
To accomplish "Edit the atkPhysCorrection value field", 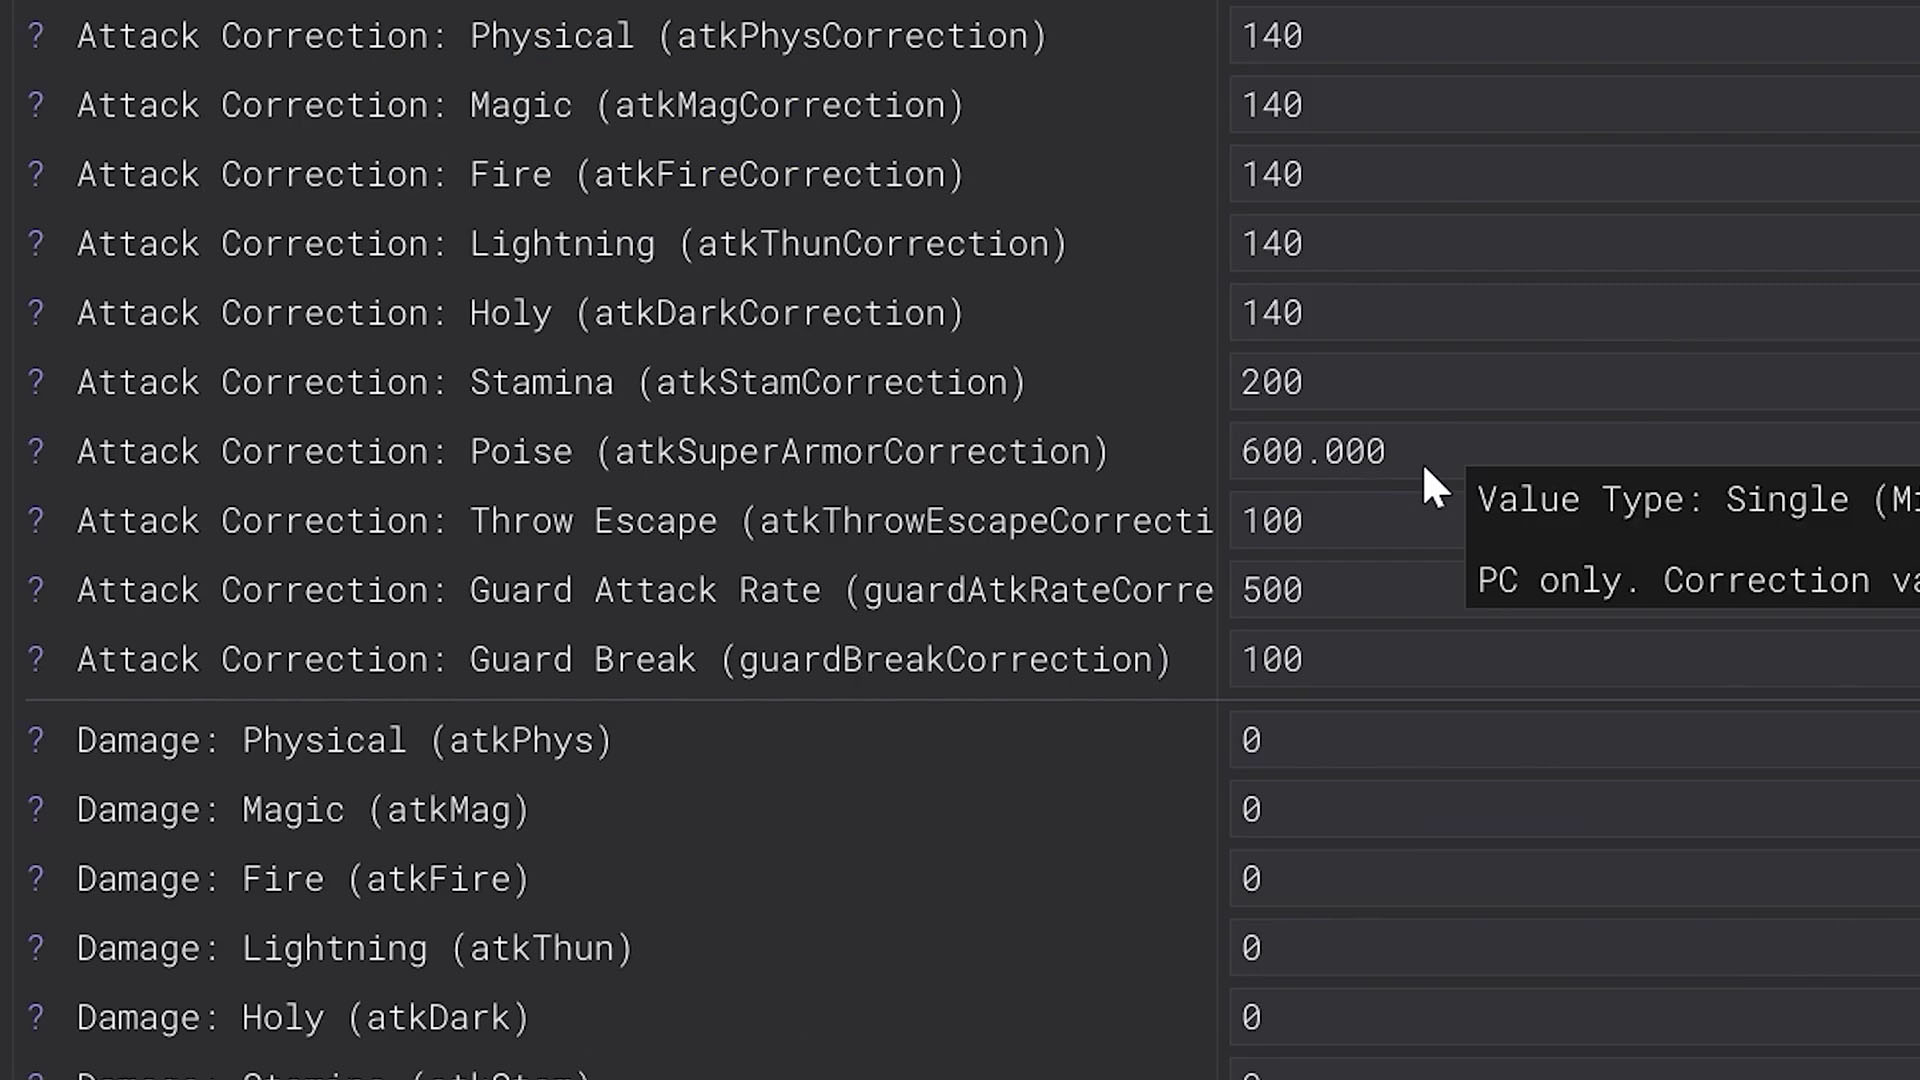I will [x=1570, y=36].
